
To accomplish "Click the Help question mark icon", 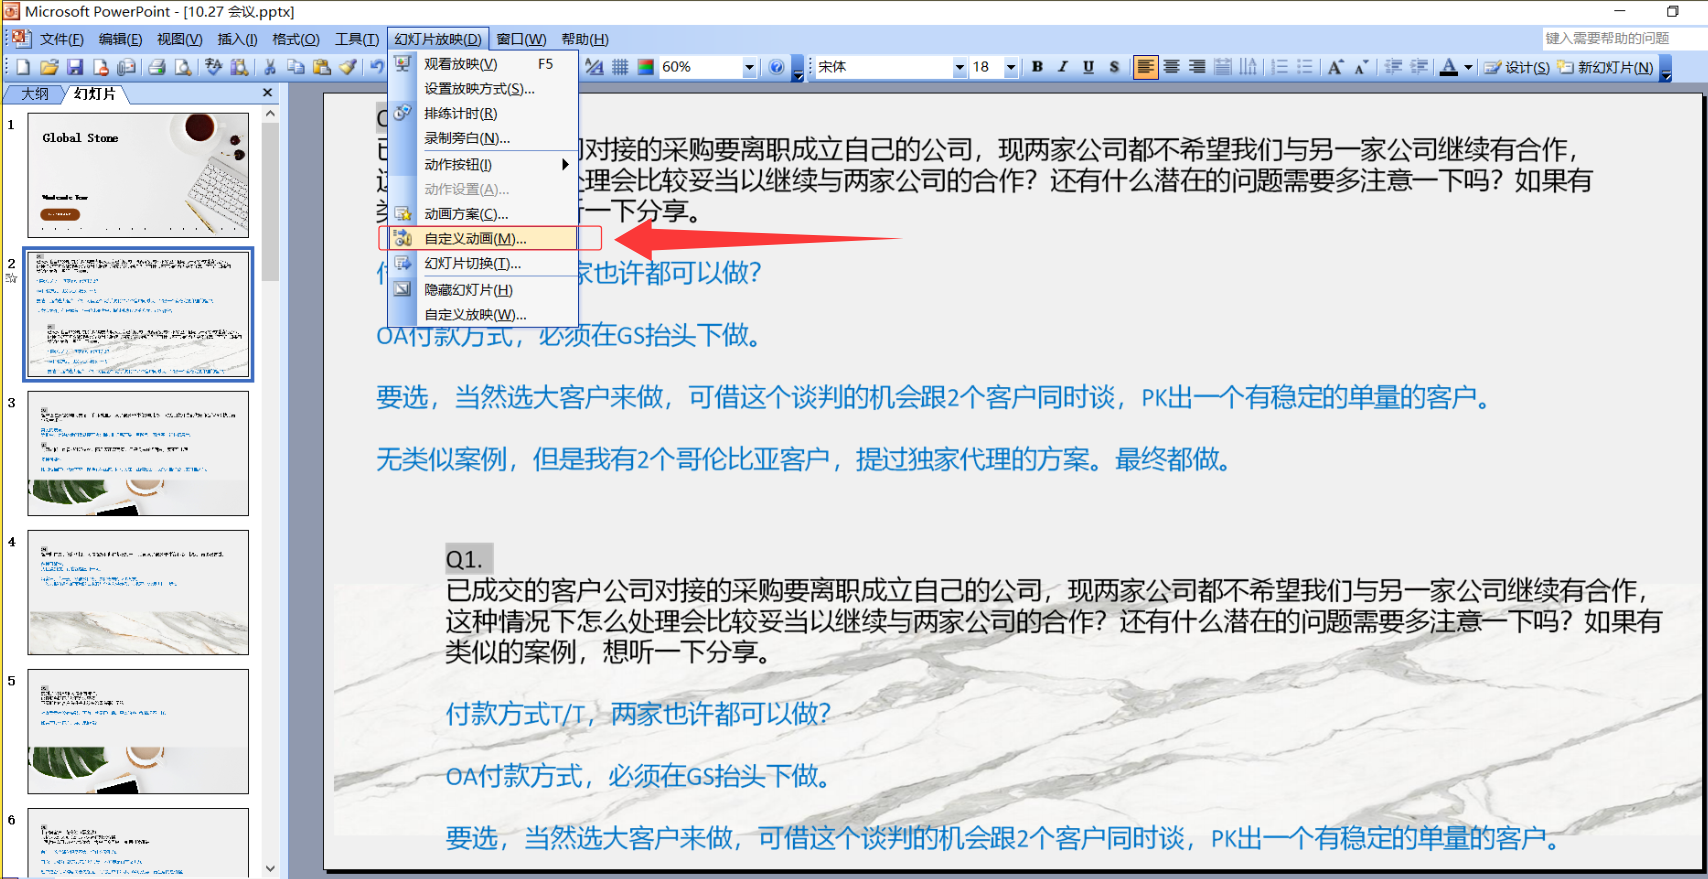I will [x=777, y=67].
